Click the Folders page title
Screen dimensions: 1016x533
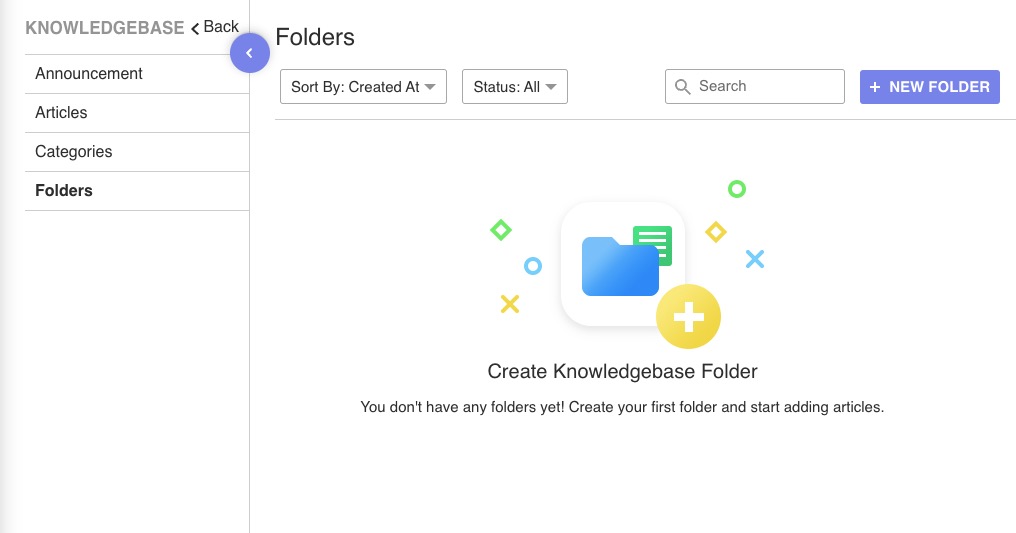click(315, 37)
